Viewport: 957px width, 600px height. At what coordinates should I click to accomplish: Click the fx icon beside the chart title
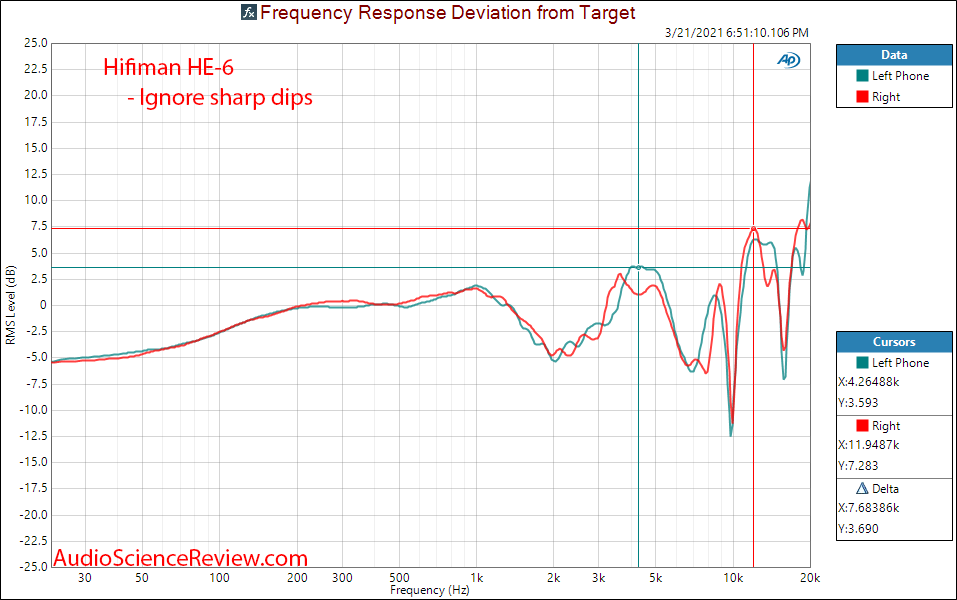(248, 12)
